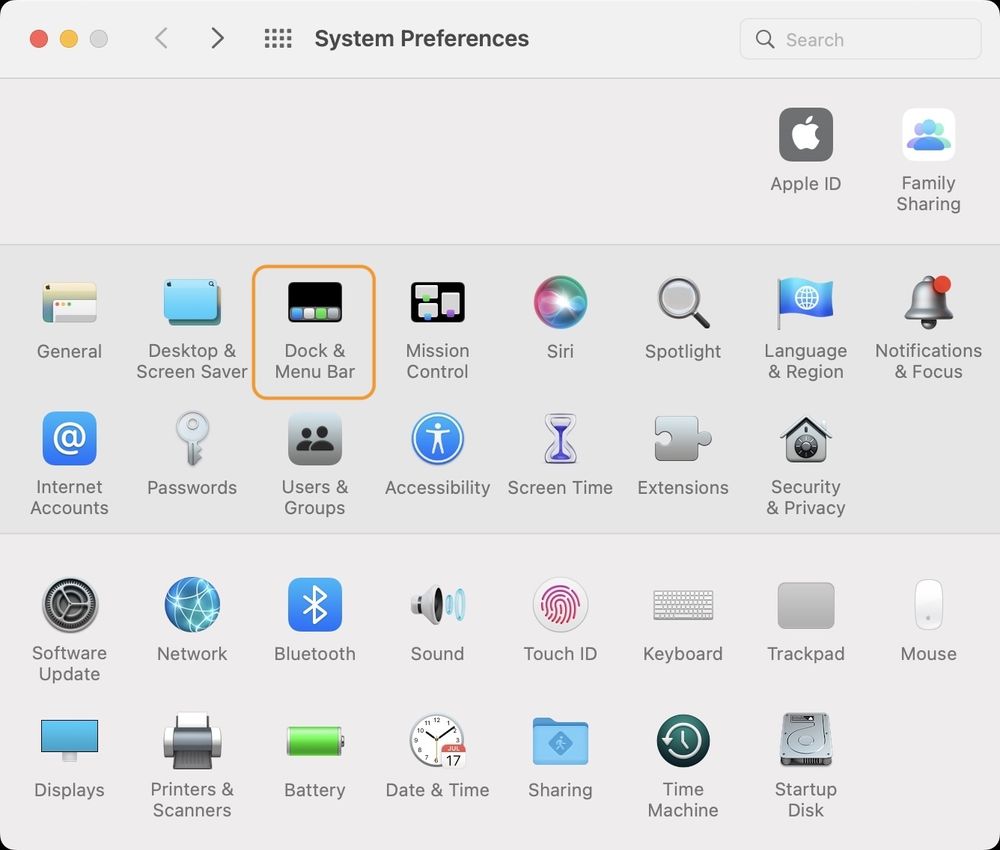Screen dimensions: 1000x850
Task: Open Apple ID settings
Action: [806, 135]
